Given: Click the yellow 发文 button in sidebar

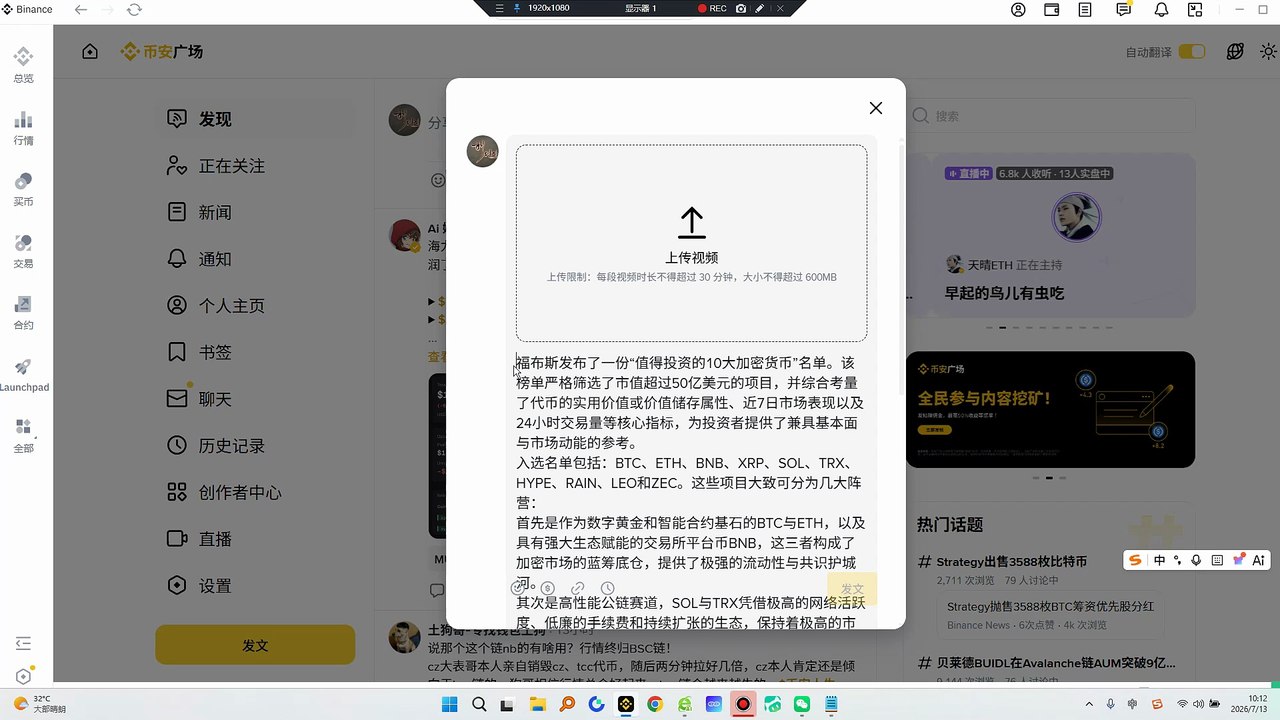Looking at the screenshot, I should (255, 645).
